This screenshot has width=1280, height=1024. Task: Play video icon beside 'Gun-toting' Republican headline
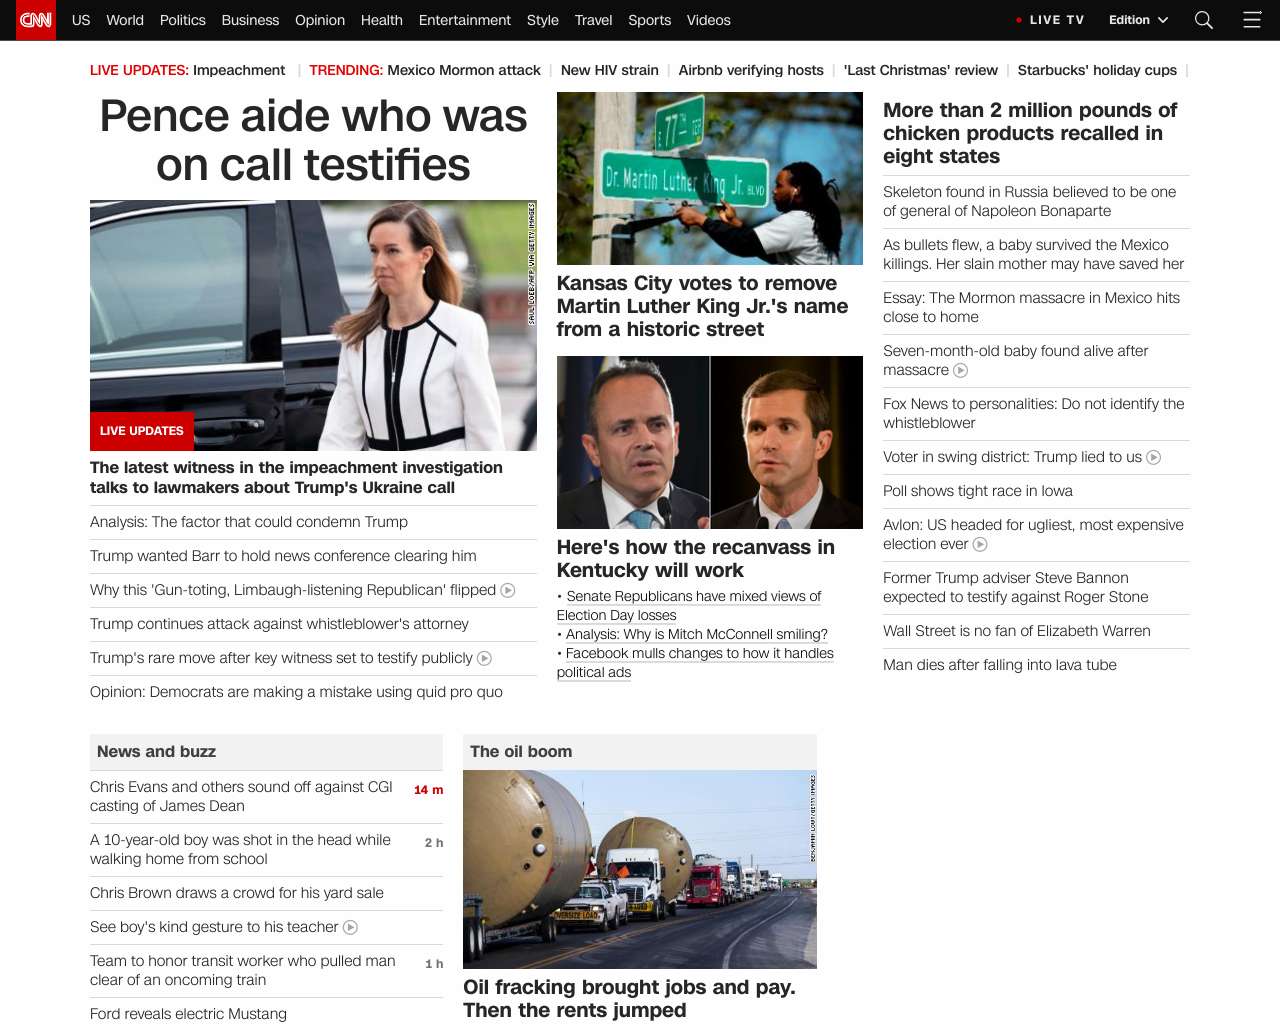[508, 590]
